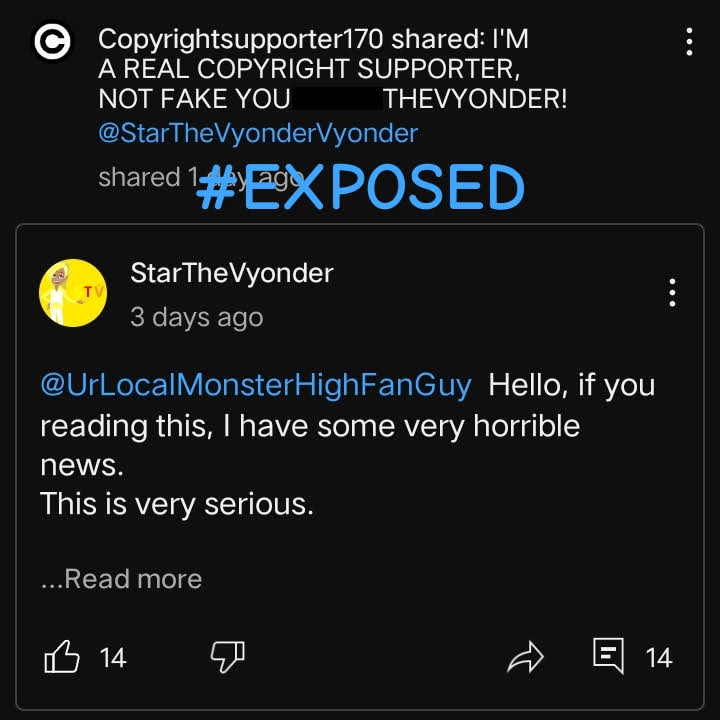Image resolution: width=720 pixels, height=720 pixels.
Task: Expand the post with Read more
Action: (122, 579)
